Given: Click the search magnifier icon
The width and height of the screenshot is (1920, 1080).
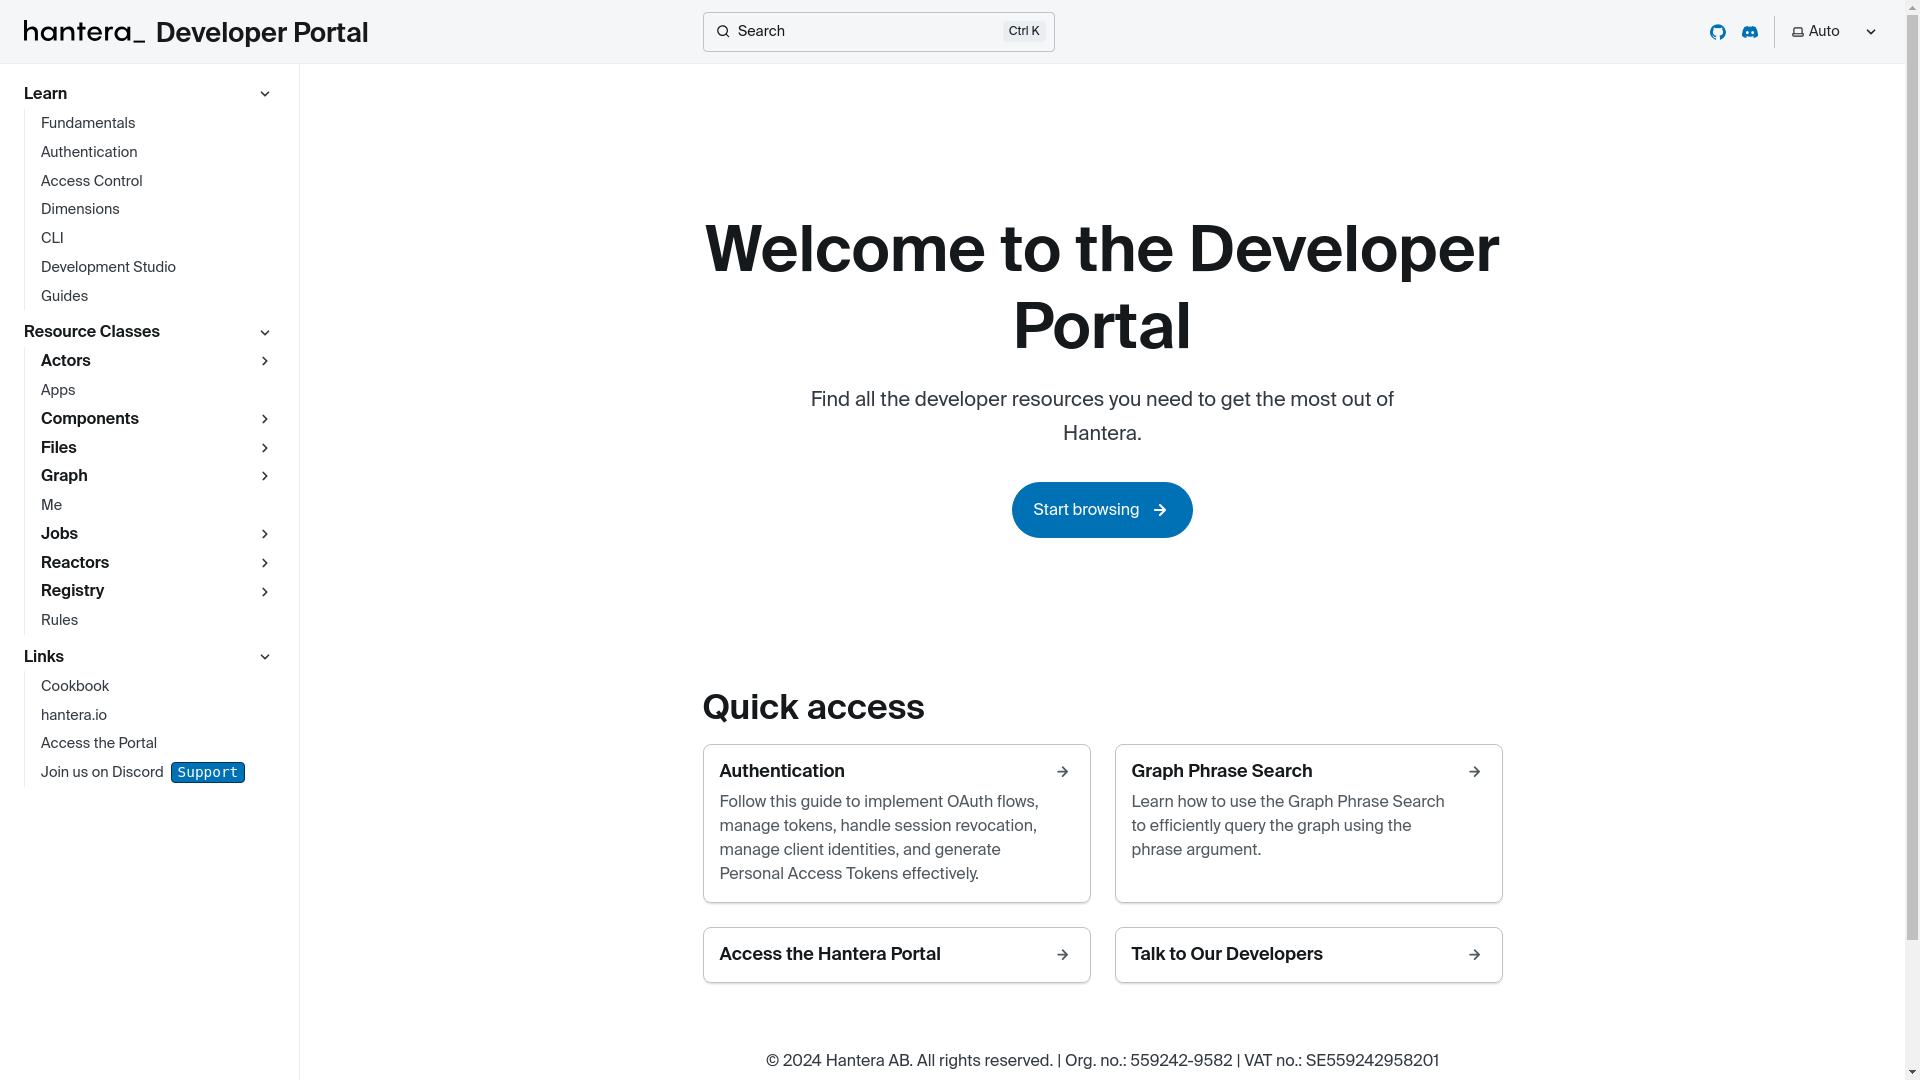Looking at the screenshot, I should pos(723,32).
